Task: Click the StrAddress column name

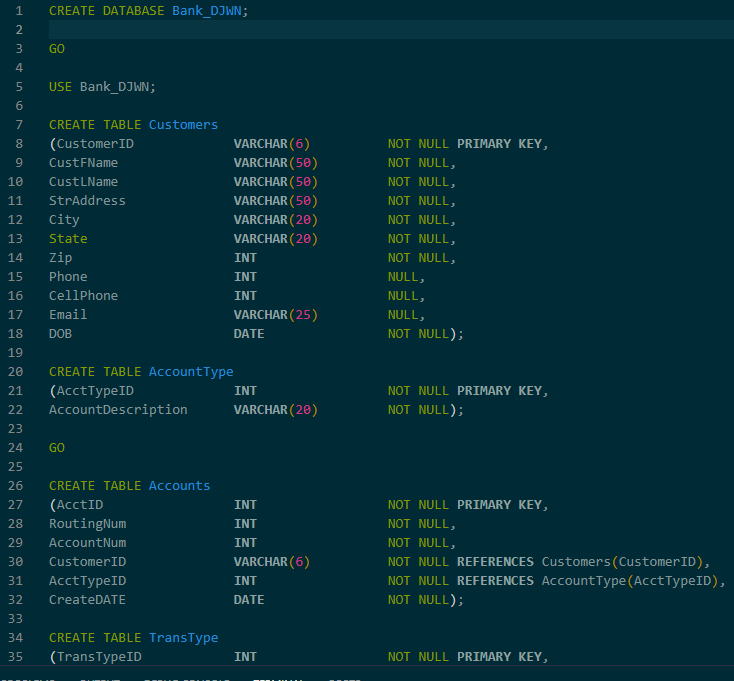Action: tap(87, 201)
